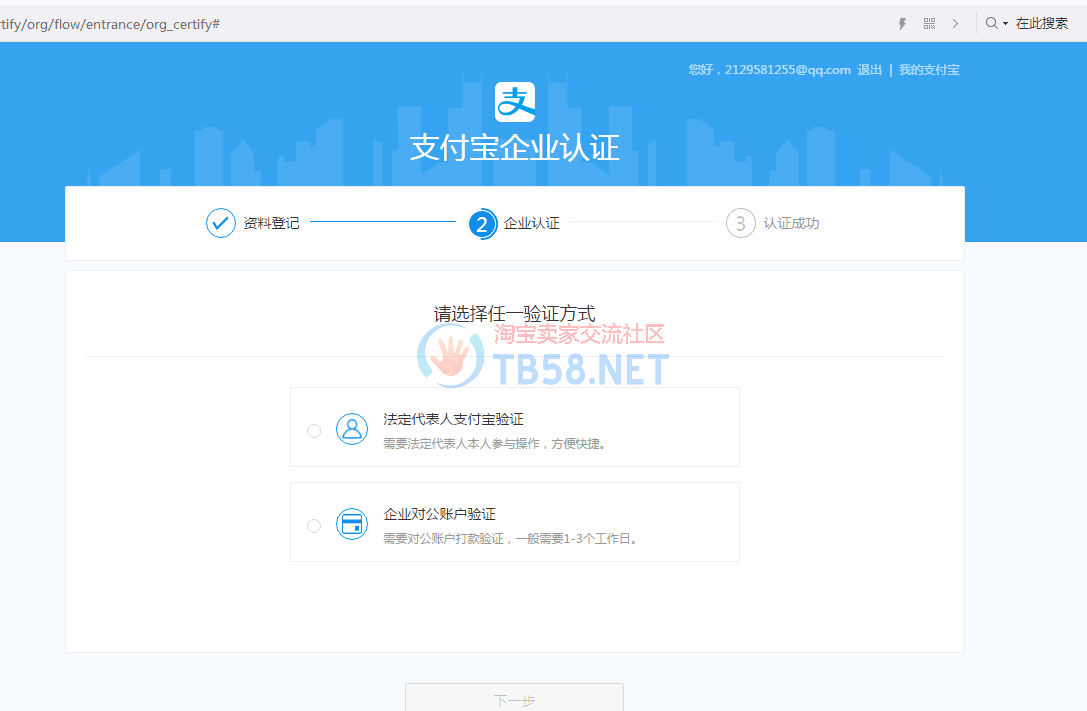Click the Alipay logo icon
The width and height of the screenshot is (1087, 711).
point(514,102)
